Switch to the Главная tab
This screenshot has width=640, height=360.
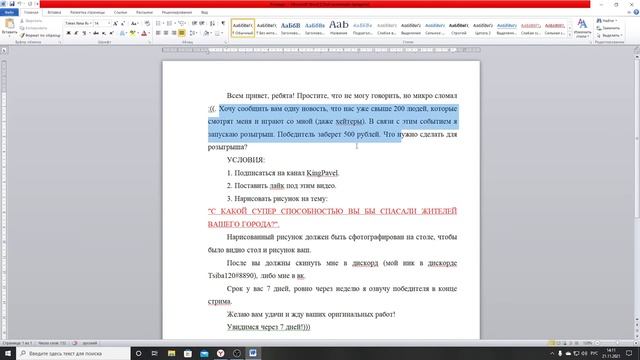tap(31, 13)
